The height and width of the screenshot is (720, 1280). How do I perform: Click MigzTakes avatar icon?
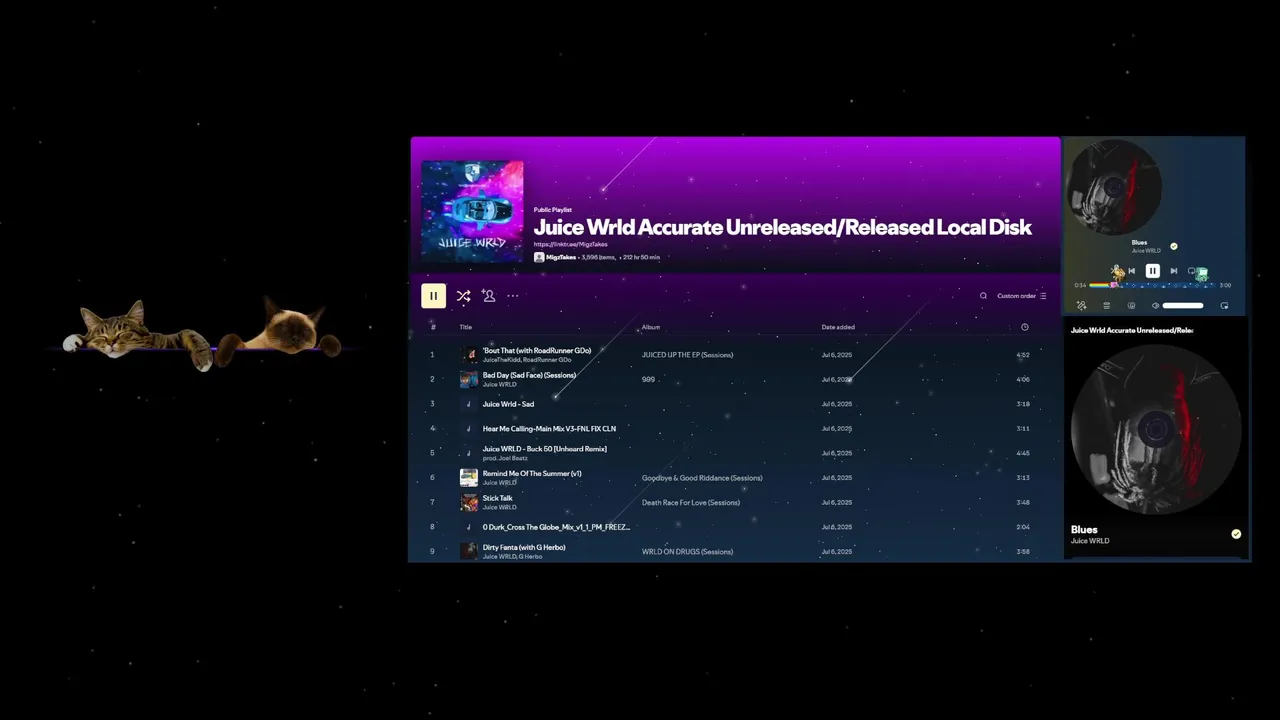[539, 257]
